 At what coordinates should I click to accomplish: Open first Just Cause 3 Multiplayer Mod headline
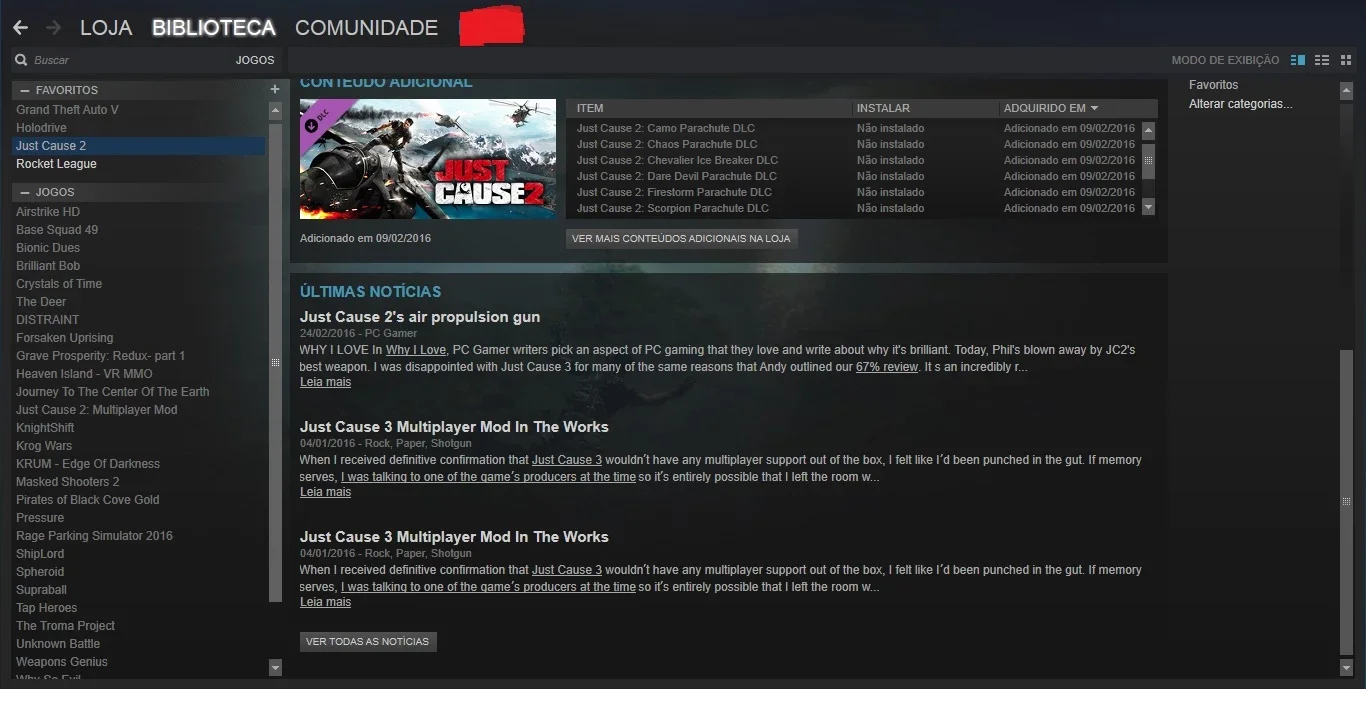click(454, 427)
